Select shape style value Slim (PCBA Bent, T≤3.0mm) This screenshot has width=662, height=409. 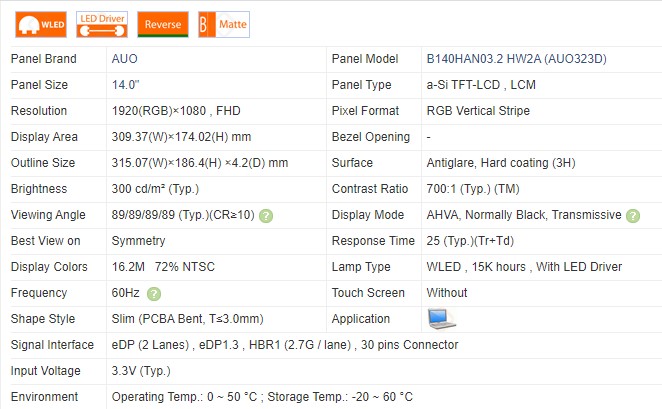pos(187,319)
